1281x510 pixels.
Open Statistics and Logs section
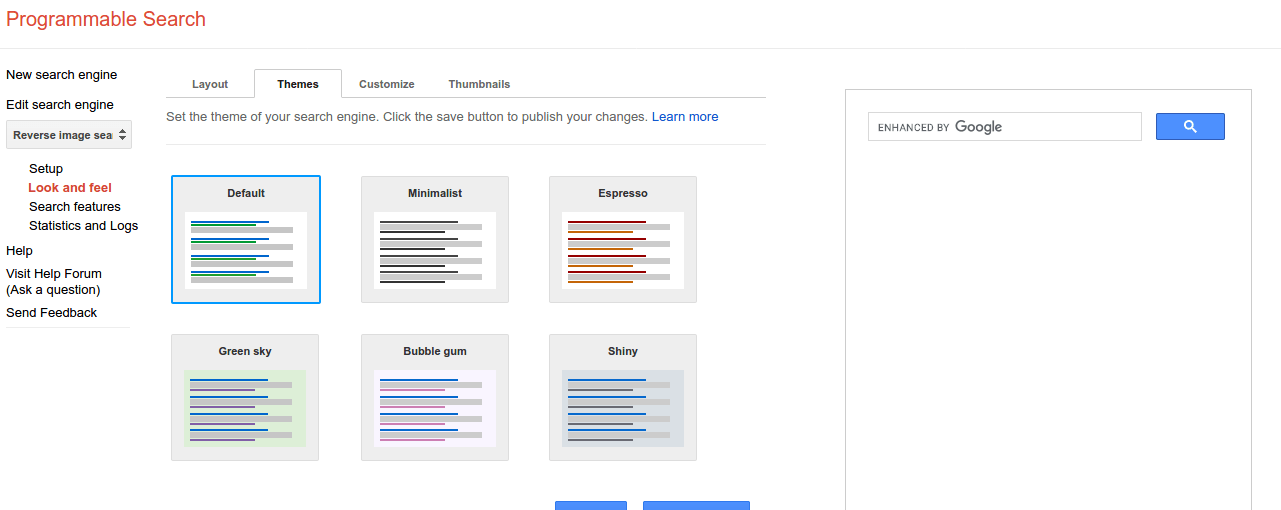[x=84, y=226]
